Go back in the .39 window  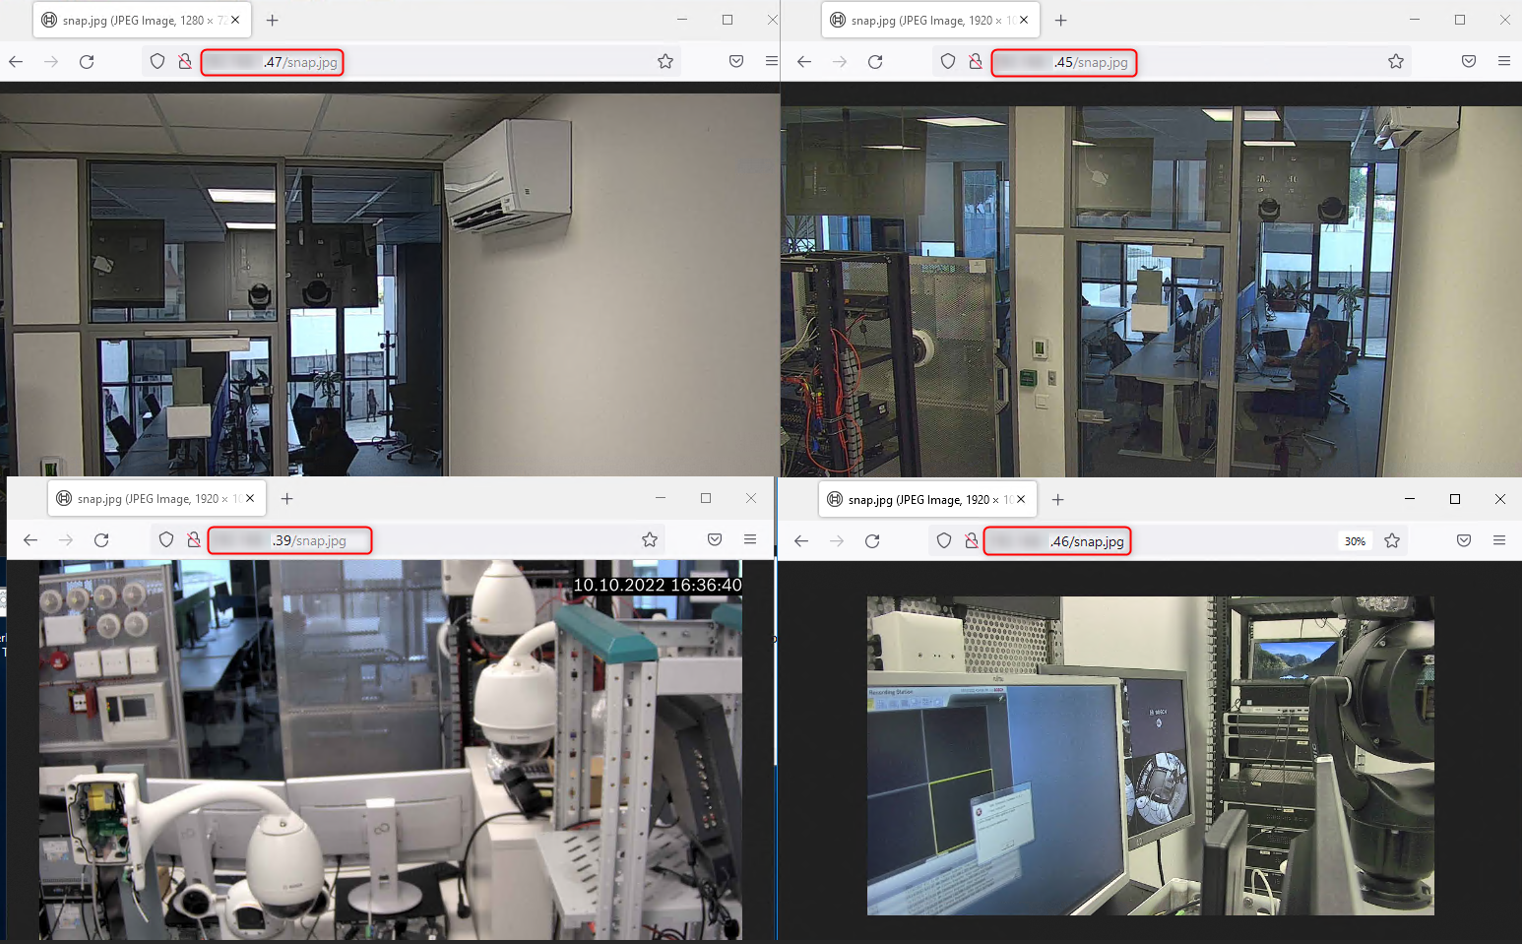pos(31,540)
